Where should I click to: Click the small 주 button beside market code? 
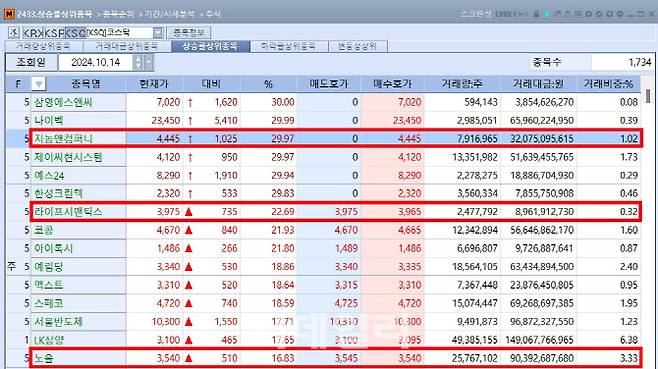coord(13,32)
